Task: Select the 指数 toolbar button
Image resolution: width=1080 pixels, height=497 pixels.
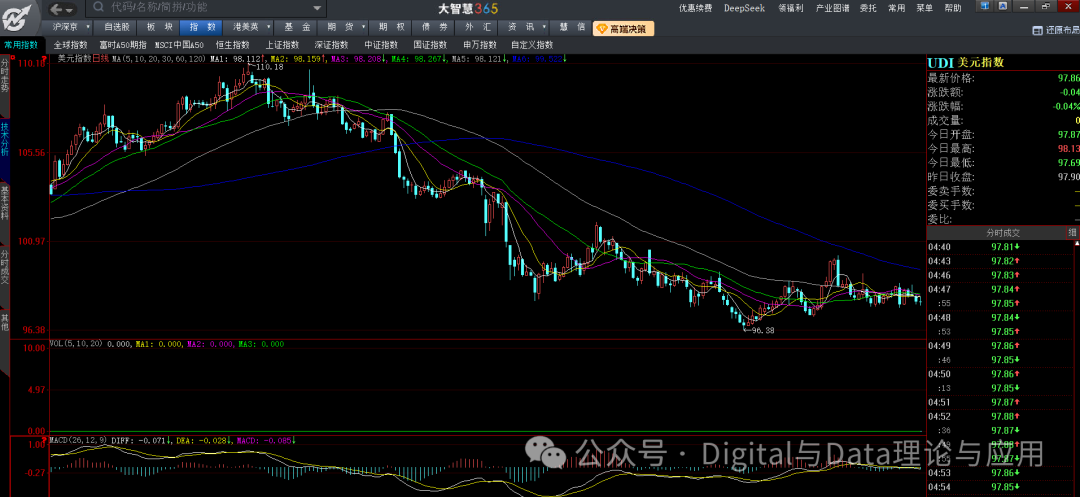Action: coord(202,28)
